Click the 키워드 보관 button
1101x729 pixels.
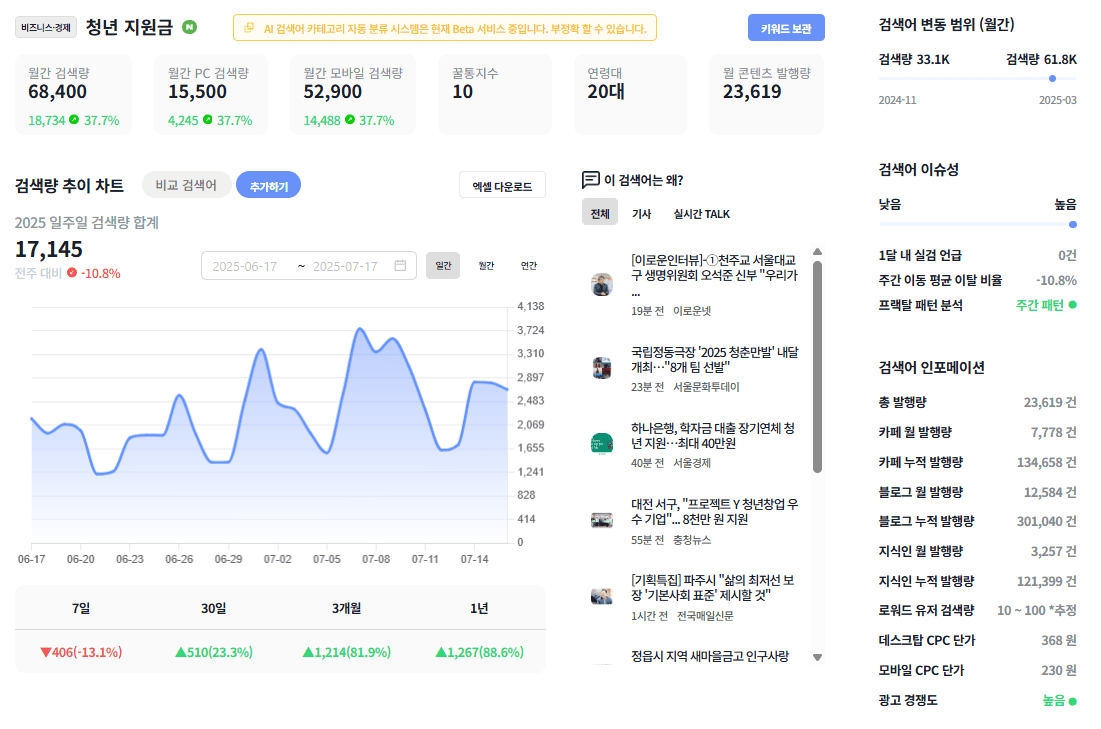786,28
